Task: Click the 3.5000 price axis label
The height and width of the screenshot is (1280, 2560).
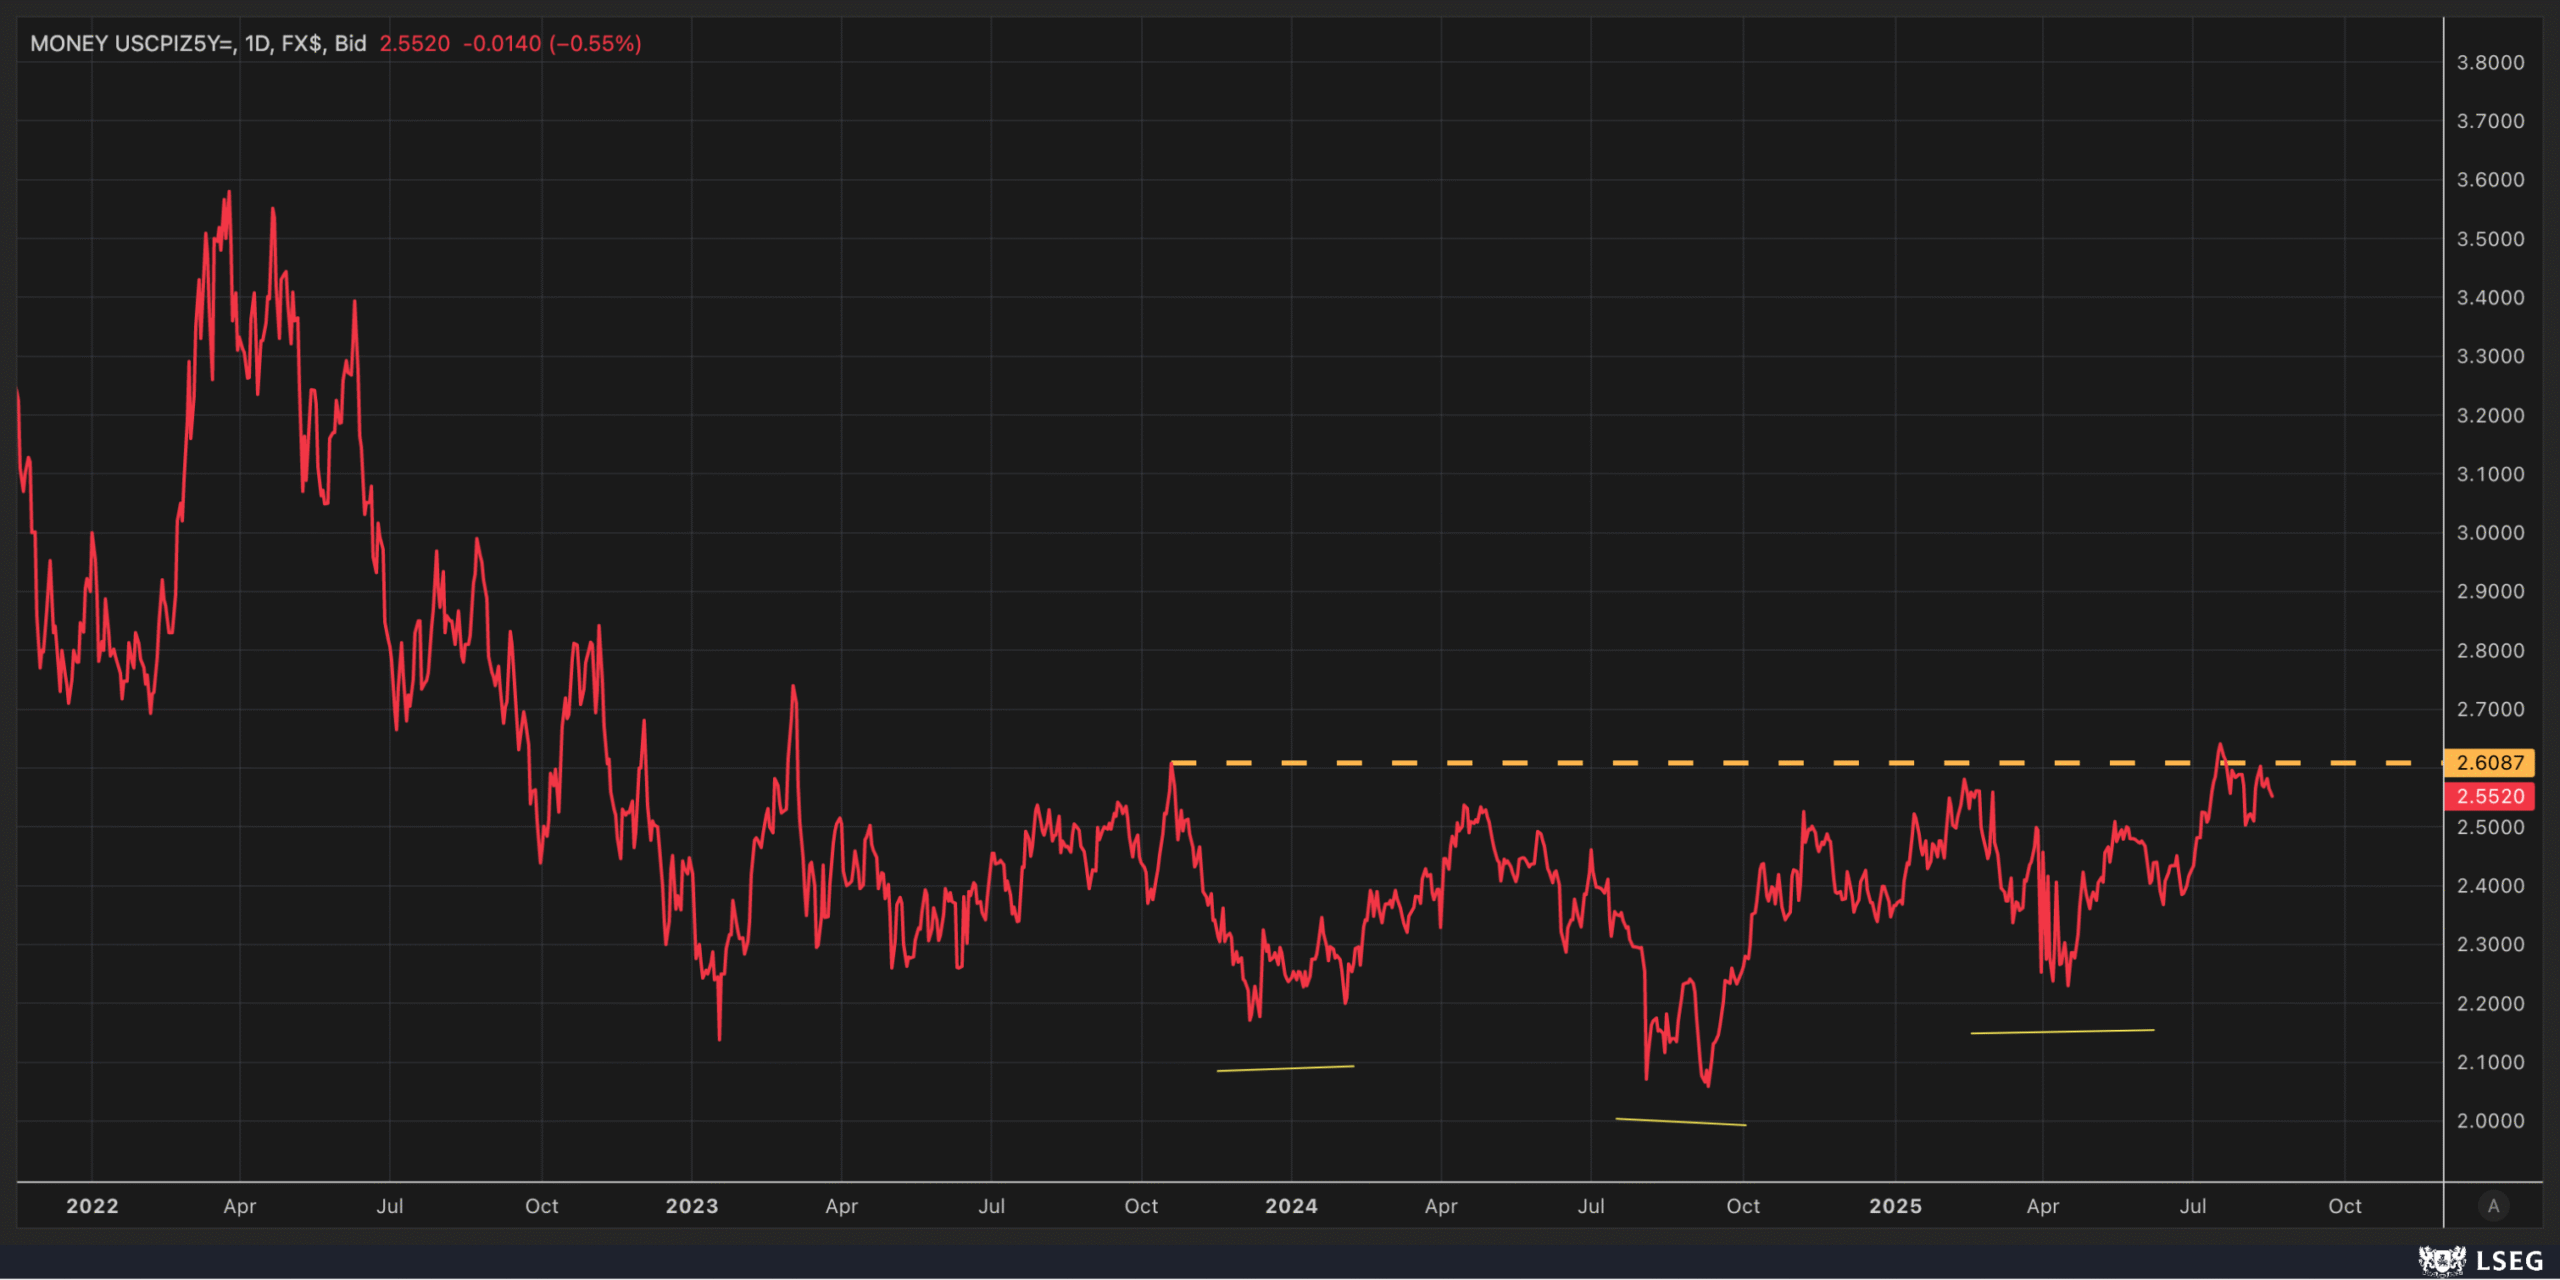Action: pos(2490,239)
